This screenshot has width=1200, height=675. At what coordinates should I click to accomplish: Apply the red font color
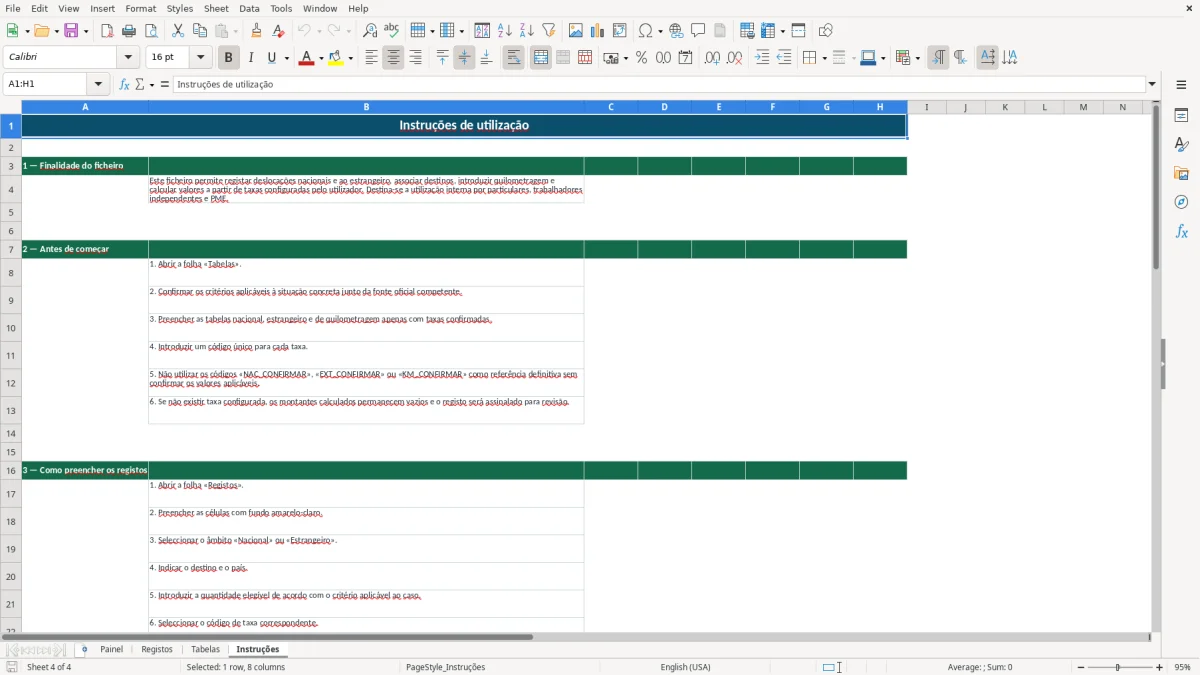pyautogui.click(x=306, y=58)
